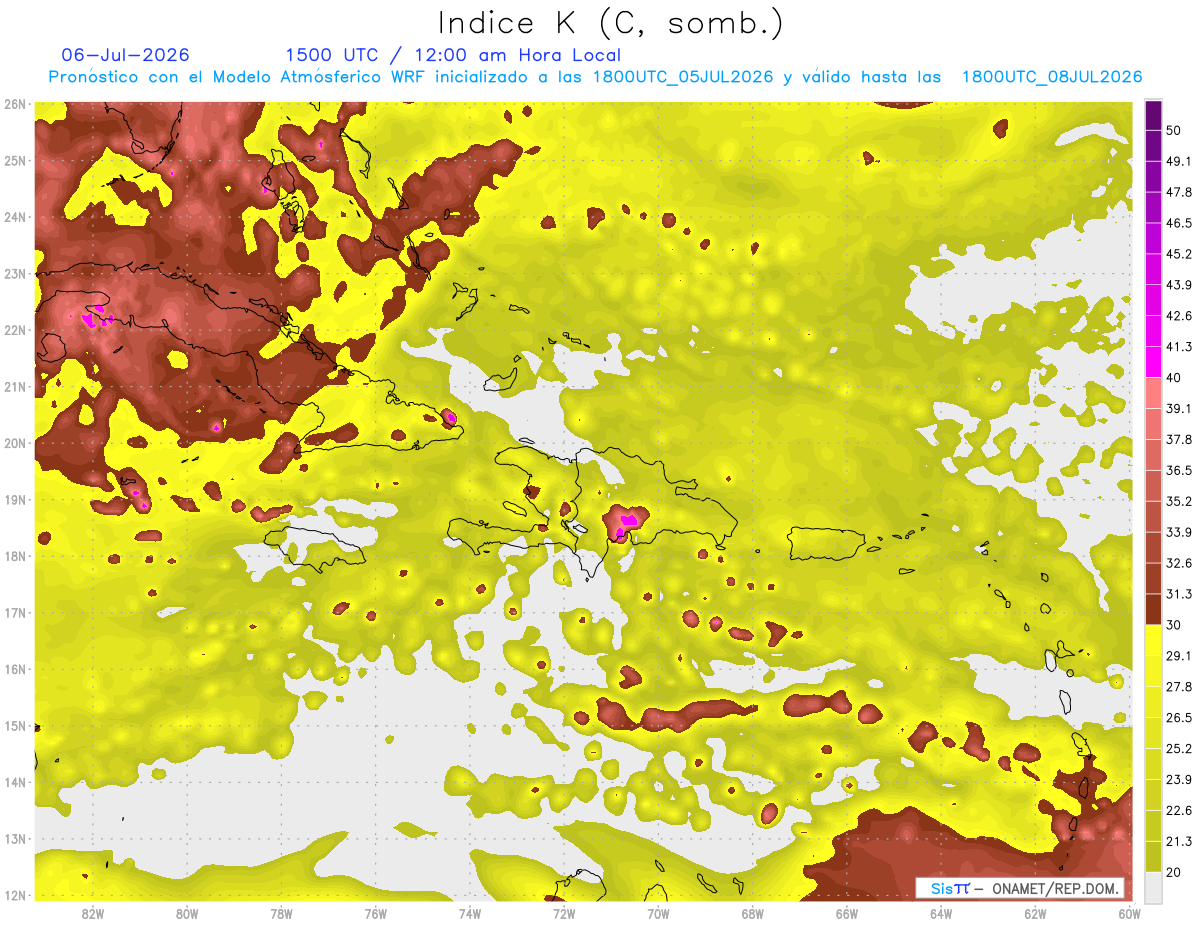Click the legend value "46.5"

pyautogui.click(x=1179, y=223)
